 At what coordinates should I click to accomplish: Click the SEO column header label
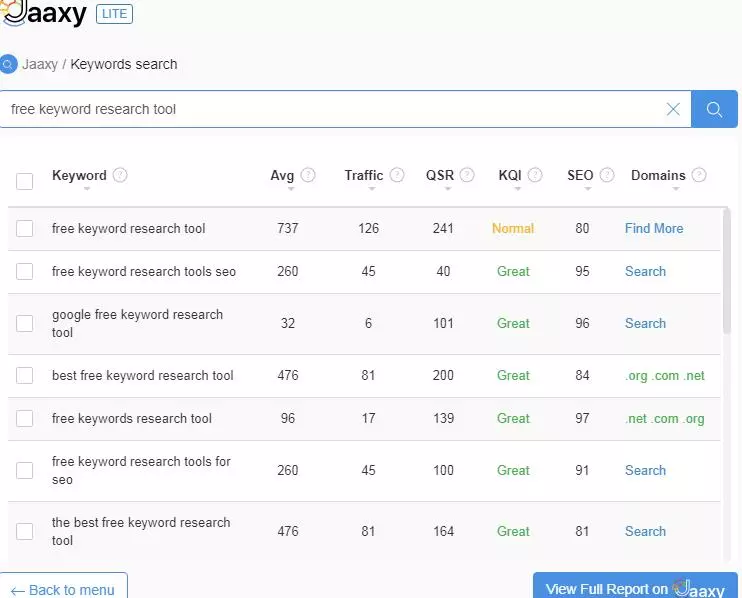point(580,176)
